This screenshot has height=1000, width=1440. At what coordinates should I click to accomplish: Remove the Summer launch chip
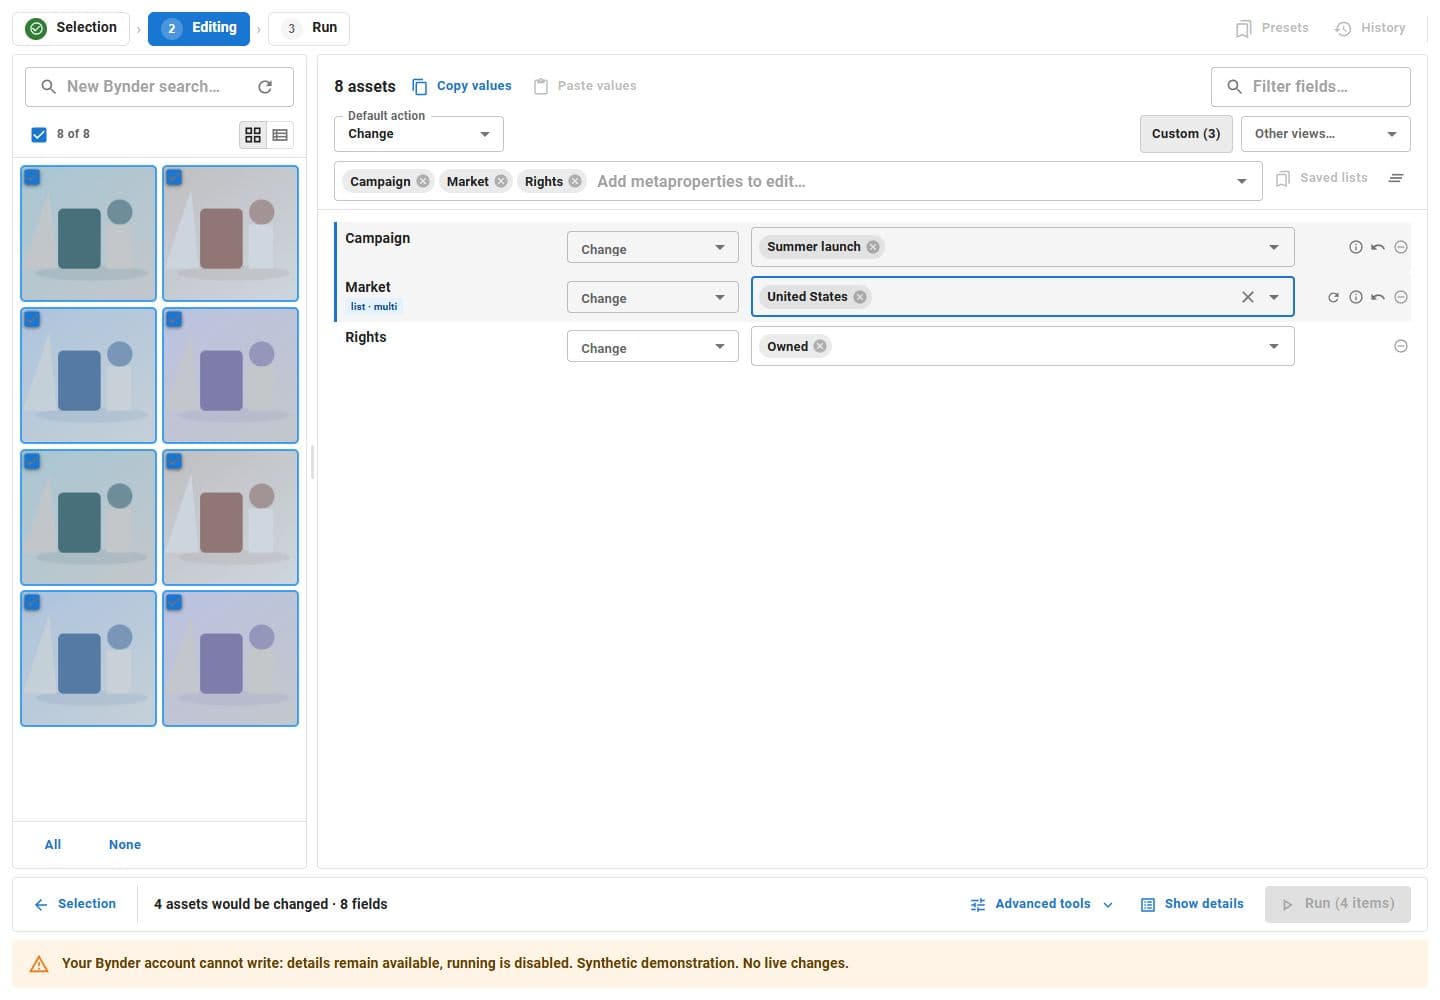(x=873, y=247)
